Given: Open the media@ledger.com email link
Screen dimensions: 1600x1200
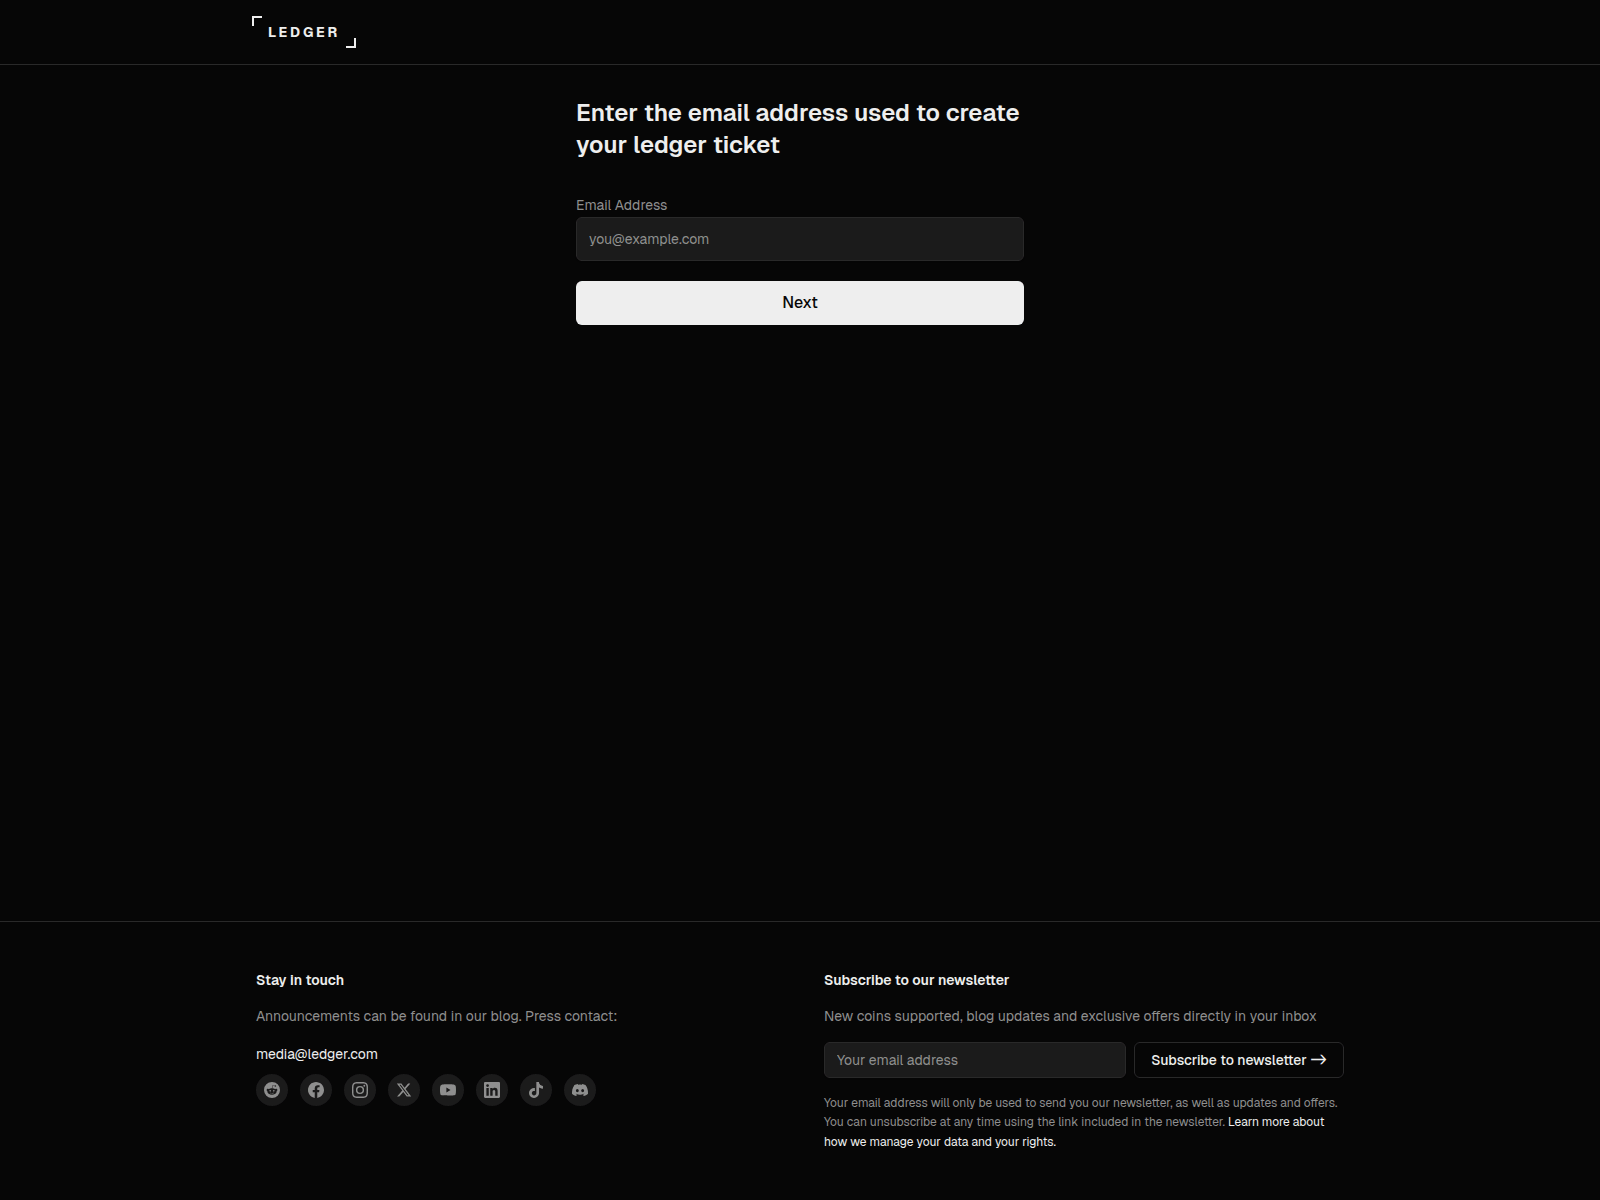Looking at the screenshot, I should click(x=317, y=1054).
